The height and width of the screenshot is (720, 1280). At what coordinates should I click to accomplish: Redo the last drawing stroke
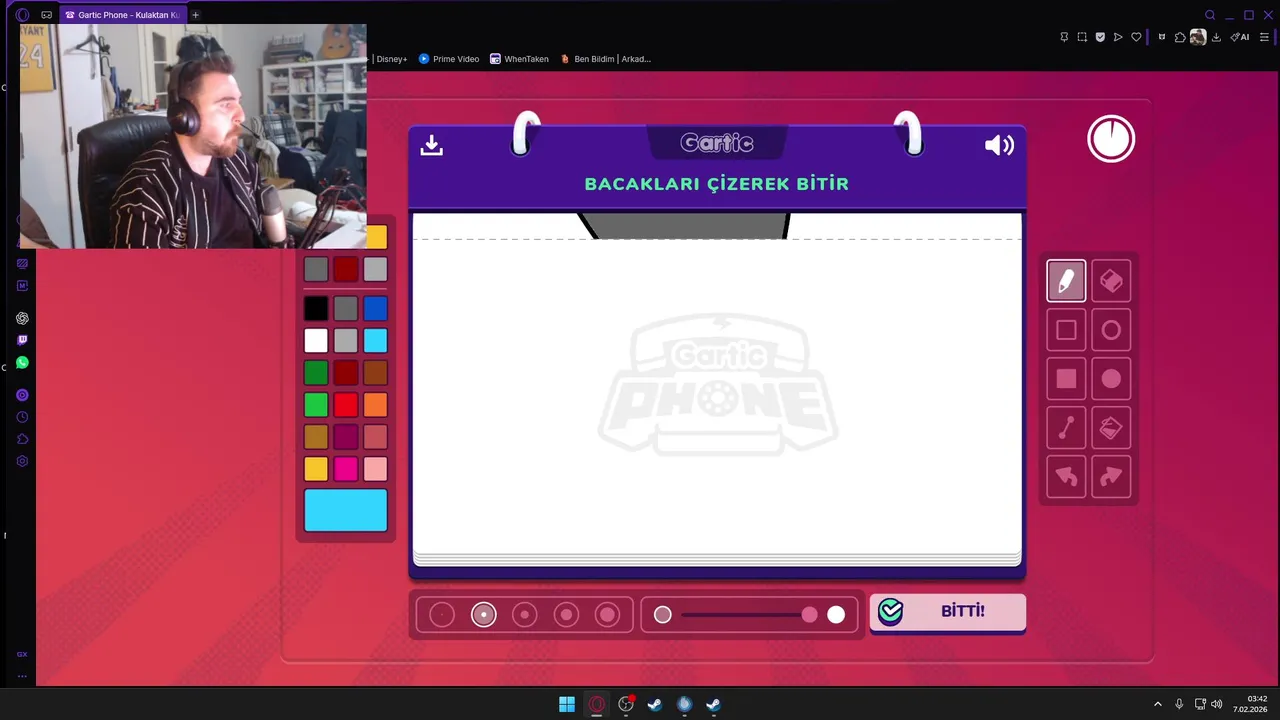[1111, 477]
